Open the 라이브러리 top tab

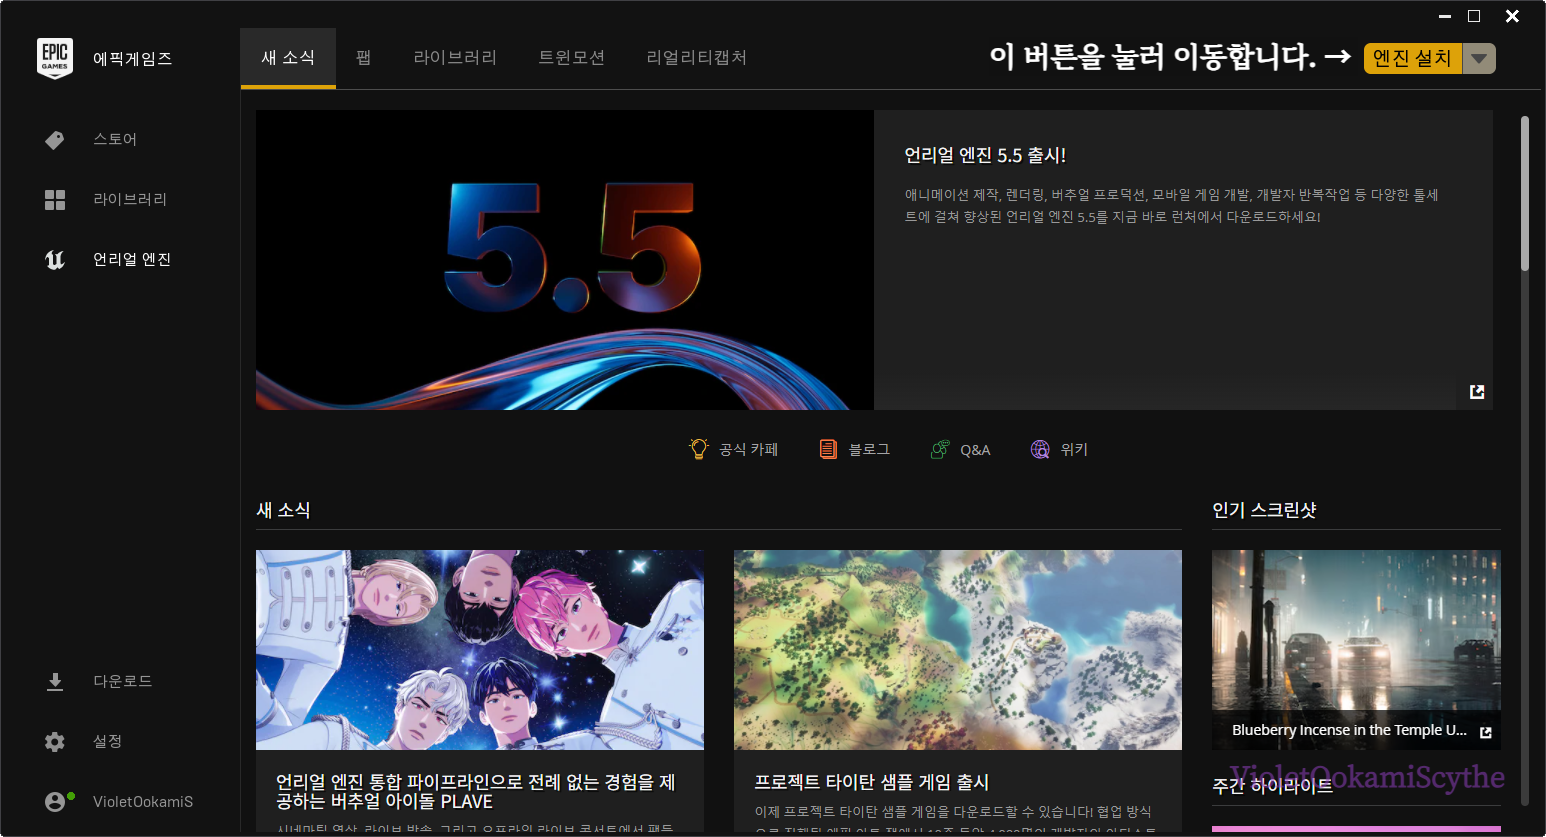point(455,58)
